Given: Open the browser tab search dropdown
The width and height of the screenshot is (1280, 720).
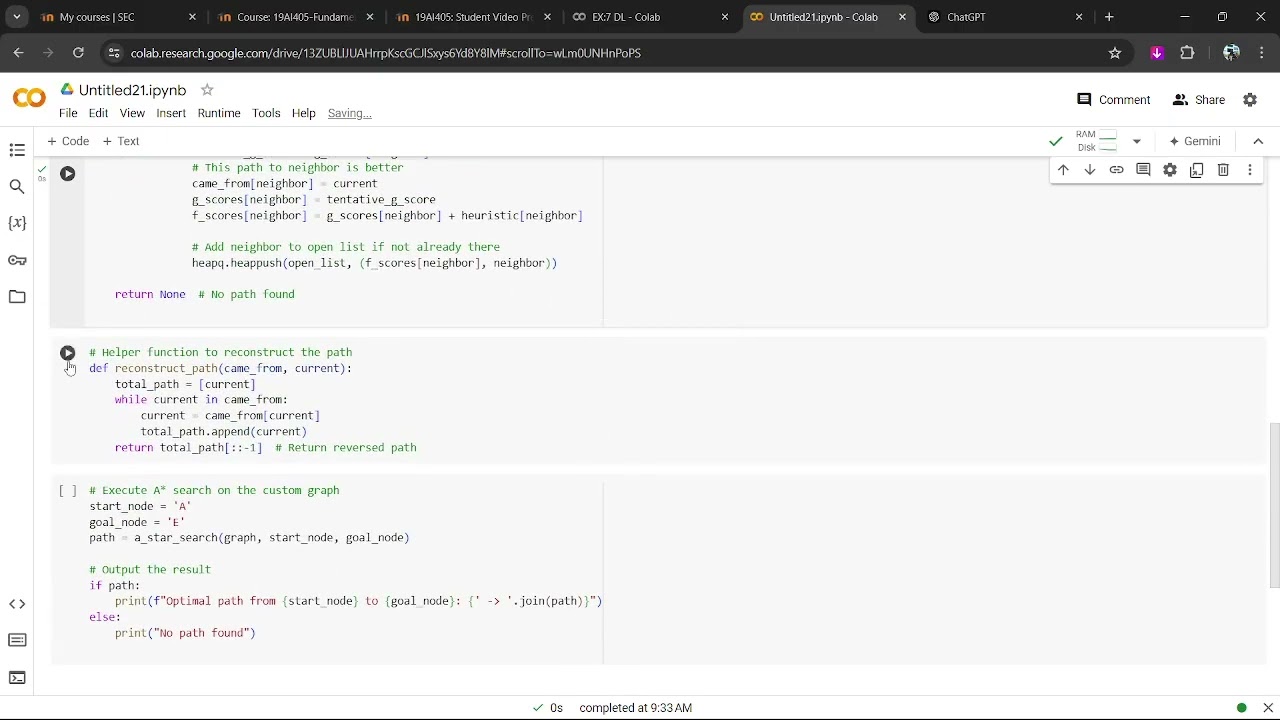Looking at the screenshot, I should [x=17, y=17].
